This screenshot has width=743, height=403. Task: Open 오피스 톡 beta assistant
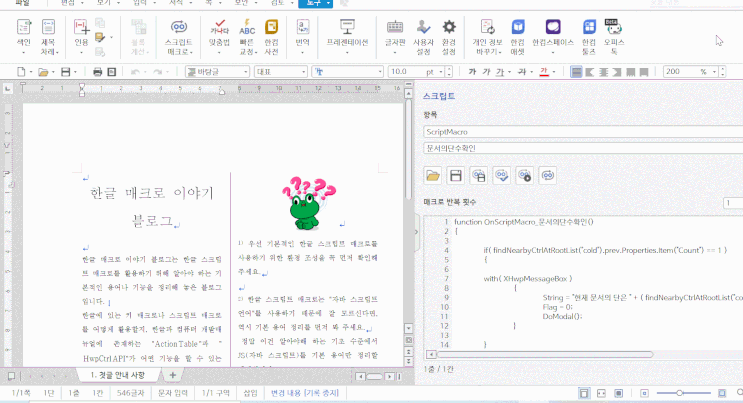[614, 37]
